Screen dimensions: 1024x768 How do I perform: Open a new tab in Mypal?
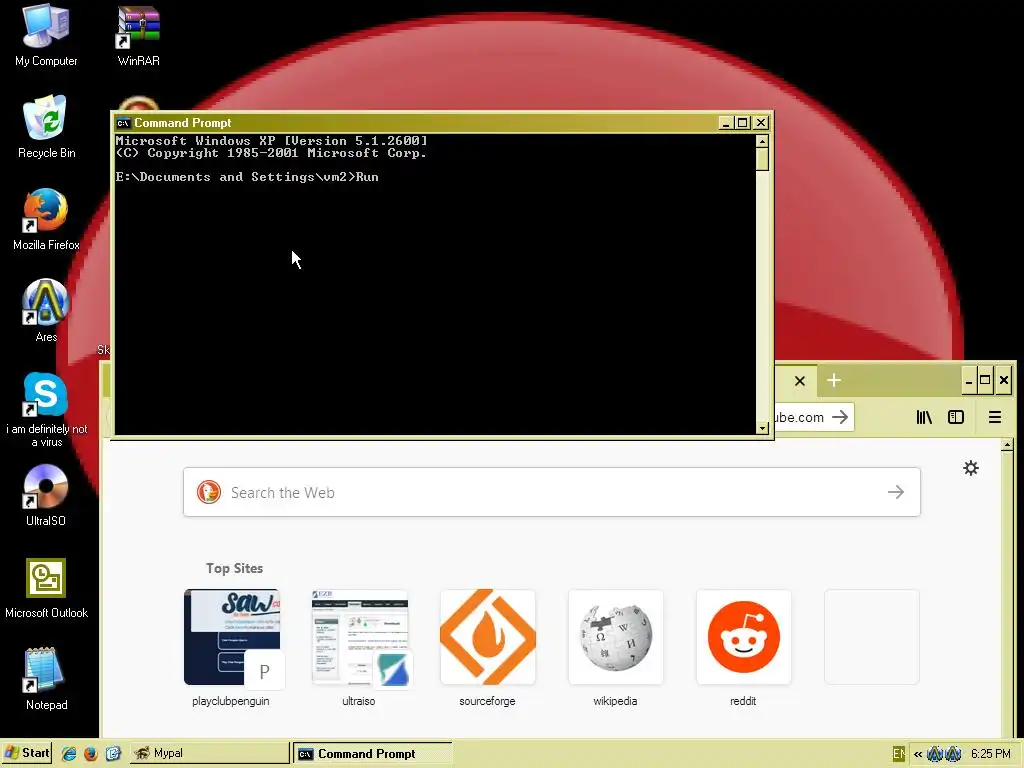(834, 380)
